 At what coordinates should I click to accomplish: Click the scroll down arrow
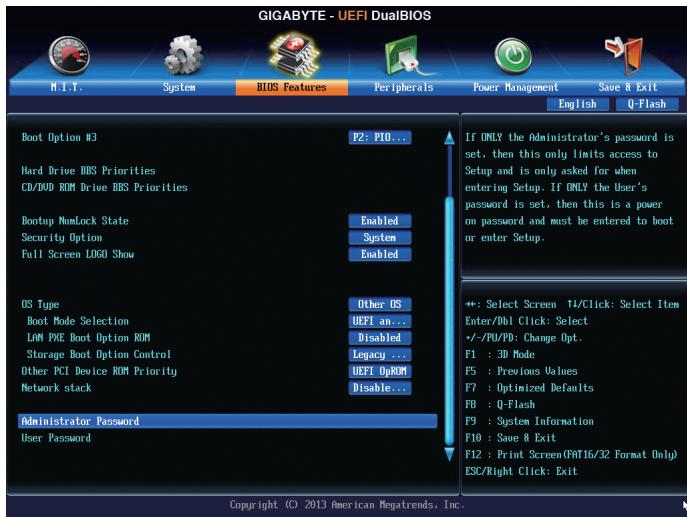tap(449, 454)
